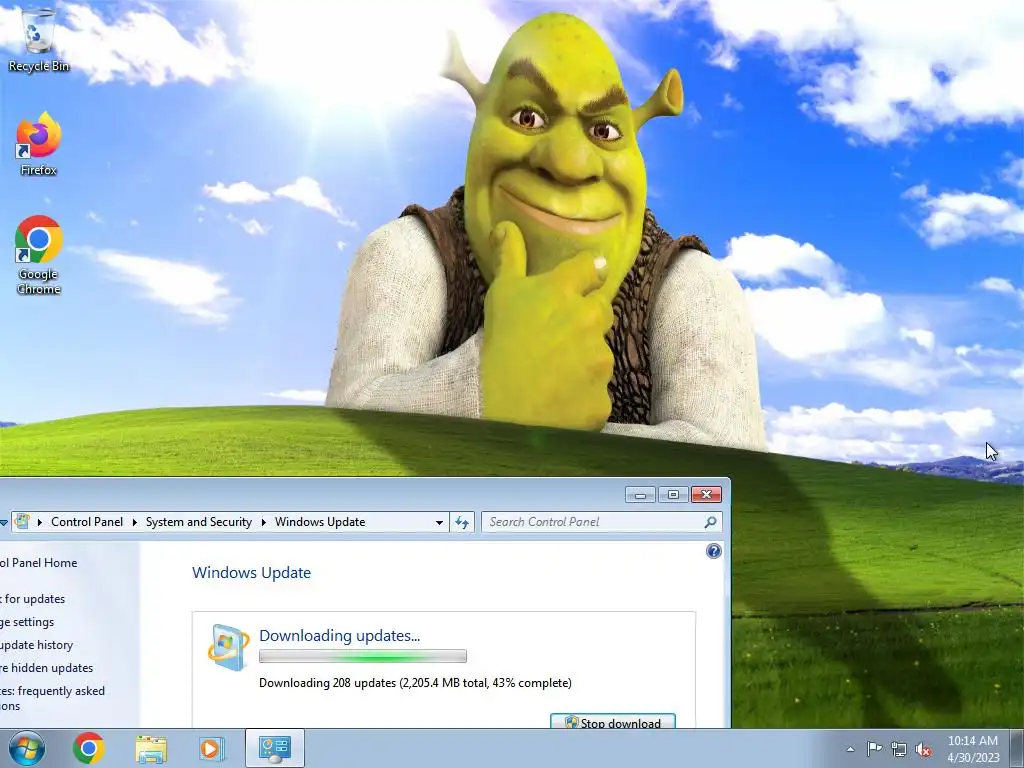The image size is (1024, 768).
Task: Click the Downloading updates... heading
Action: pos(340,635)
